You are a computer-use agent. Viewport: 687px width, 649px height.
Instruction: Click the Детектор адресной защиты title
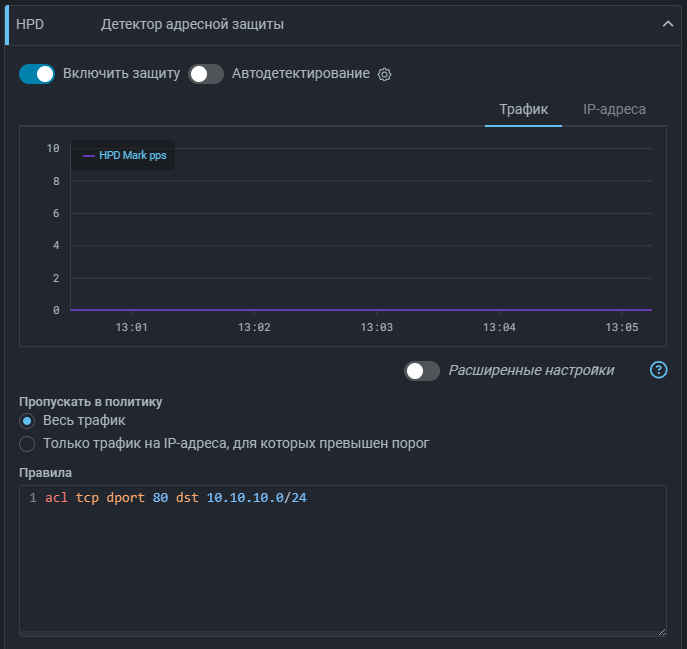(x=192, y=24)
